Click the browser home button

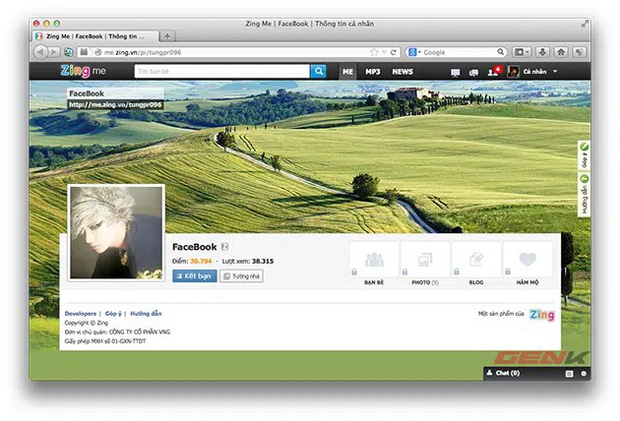tap(561, 51)
